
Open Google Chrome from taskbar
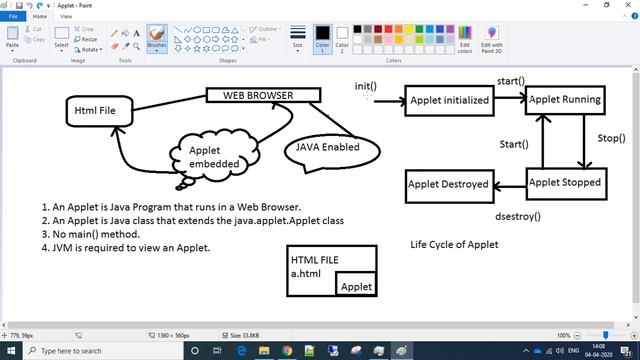pyautogui.click(x=287, y=351)
